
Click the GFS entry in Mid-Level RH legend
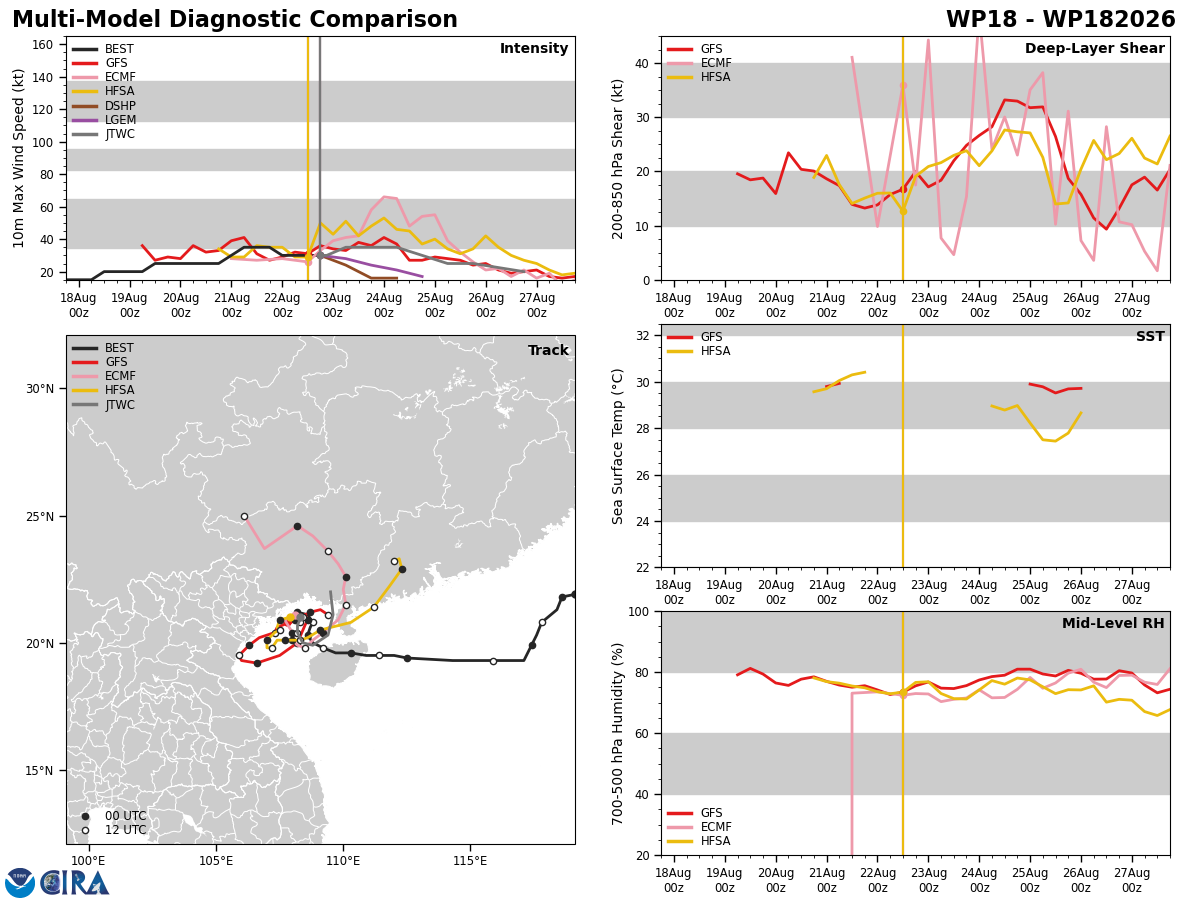[x=695, y=813]
